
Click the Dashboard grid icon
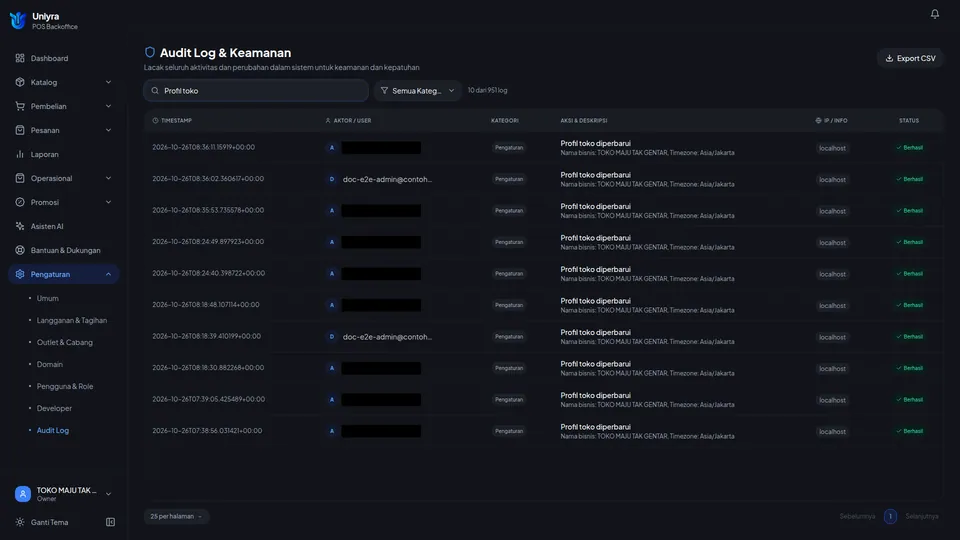(20, 58)
